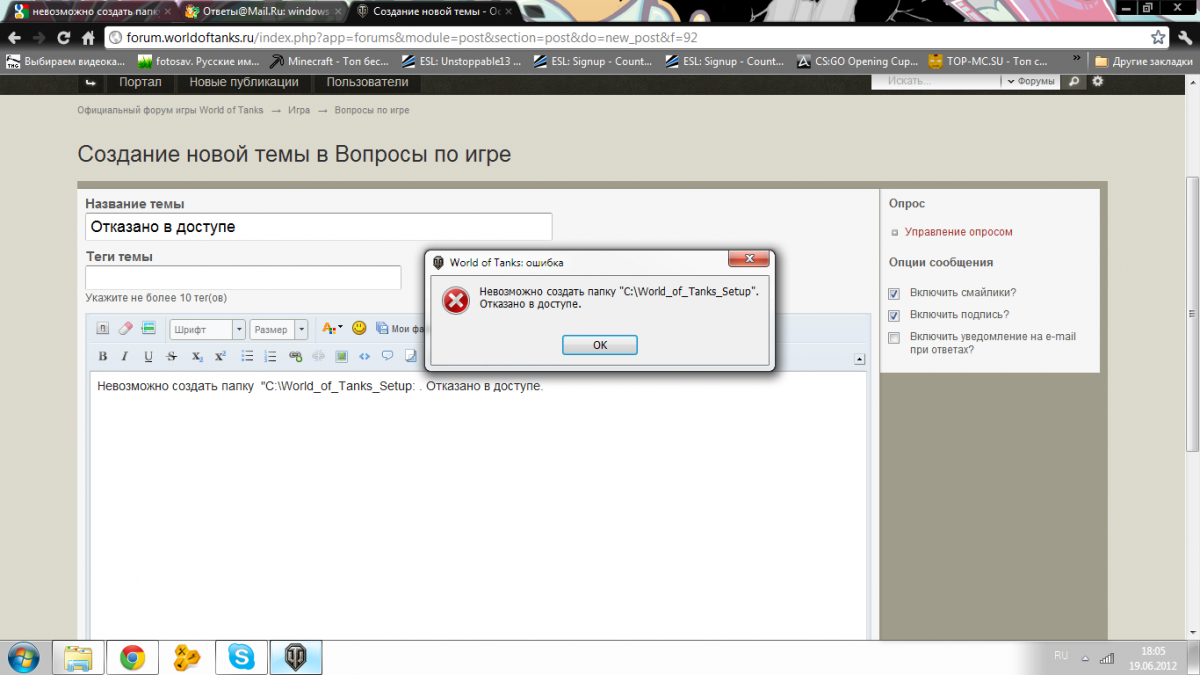Open the smiley emoticons picker
The height and width of the screenshot is (675, 1200).
point(359,328)
